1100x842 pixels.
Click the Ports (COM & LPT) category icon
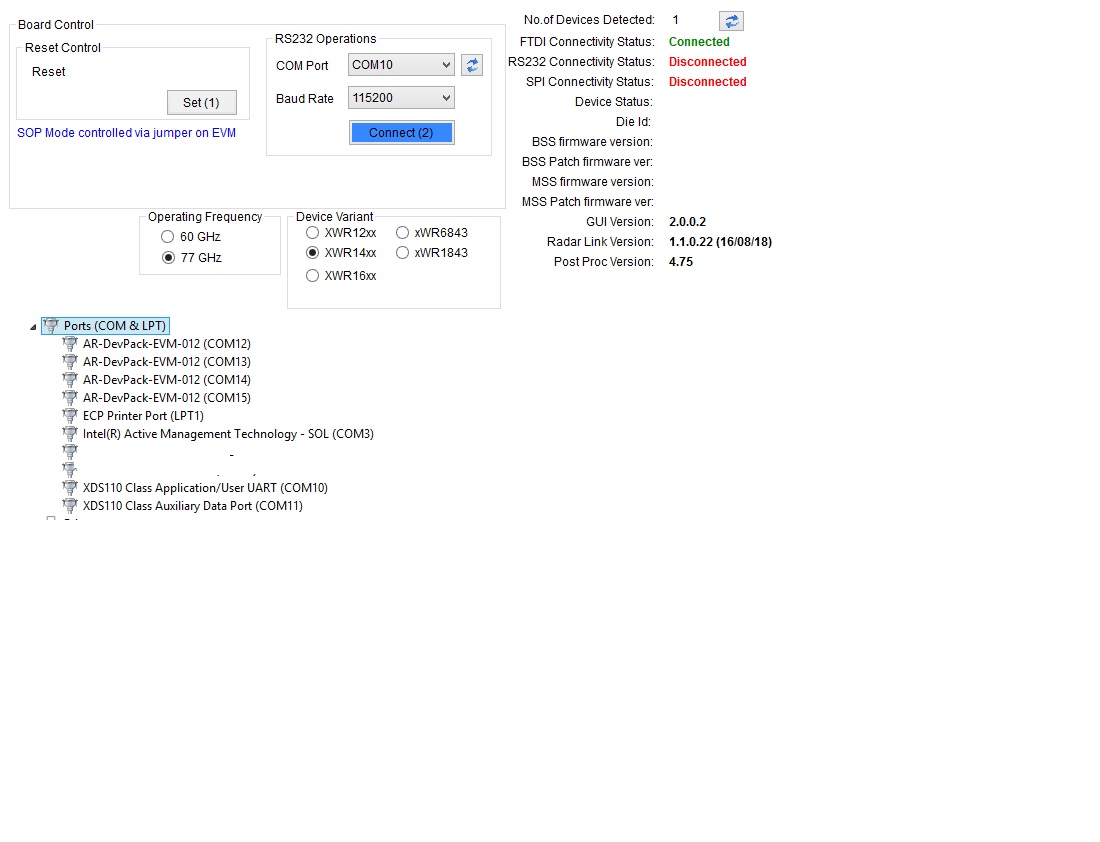pyautogui.click(x=51, y=326)
